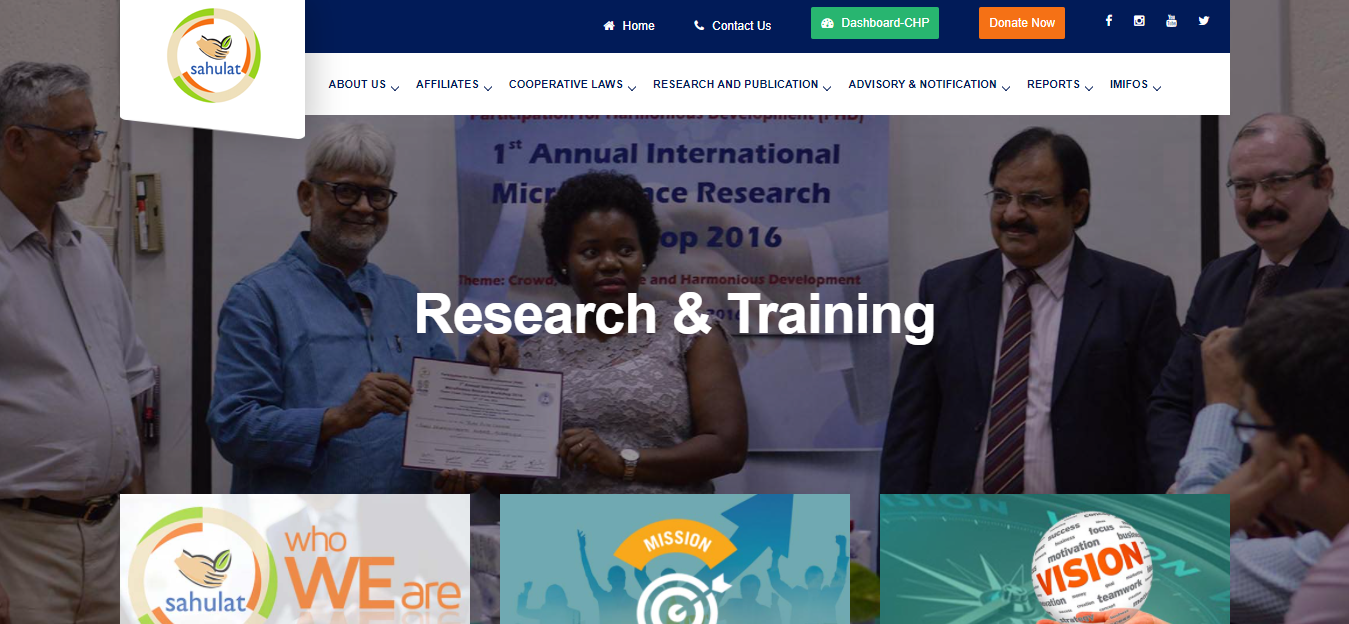Click the Donate Now button
This screenshot has height=624, width=1349.
pos(1022,23)
